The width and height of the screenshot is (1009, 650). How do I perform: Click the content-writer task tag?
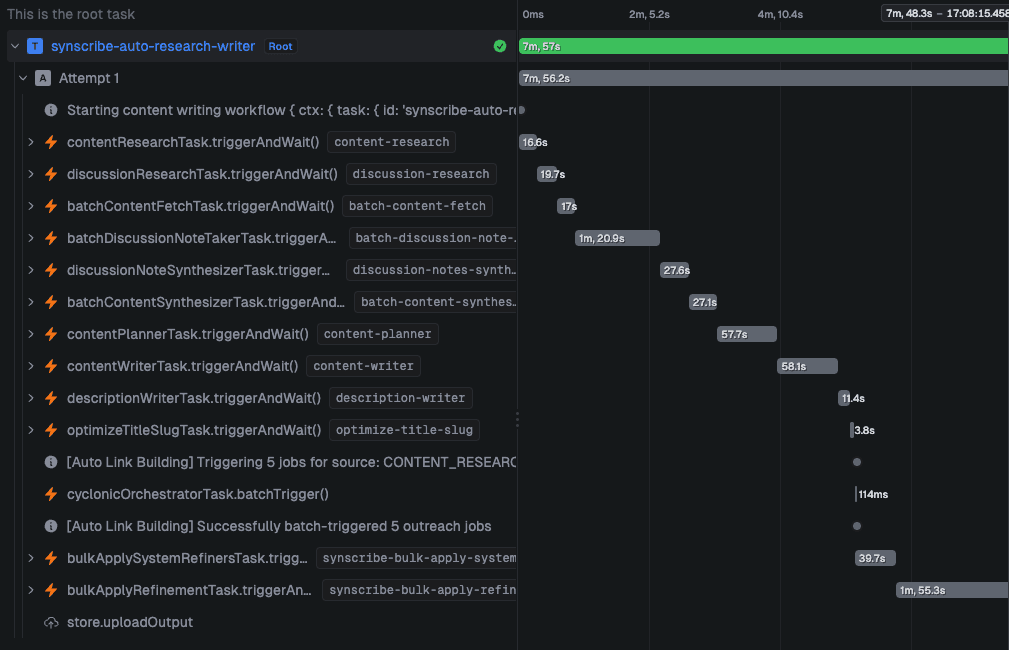tap(364, 366)
